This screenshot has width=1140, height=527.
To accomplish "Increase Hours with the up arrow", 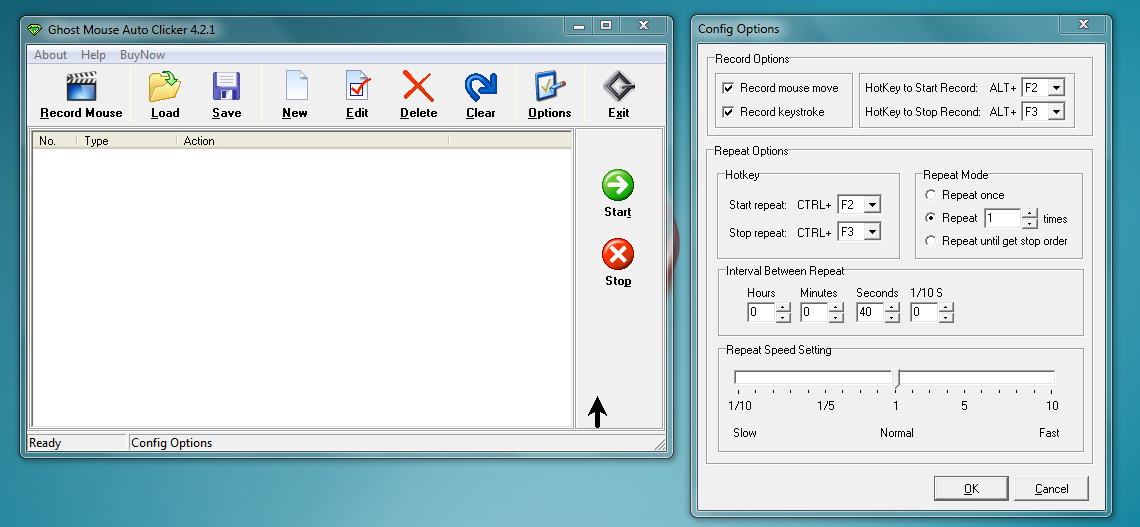I will pyautogui.click(x=783, y=308).
